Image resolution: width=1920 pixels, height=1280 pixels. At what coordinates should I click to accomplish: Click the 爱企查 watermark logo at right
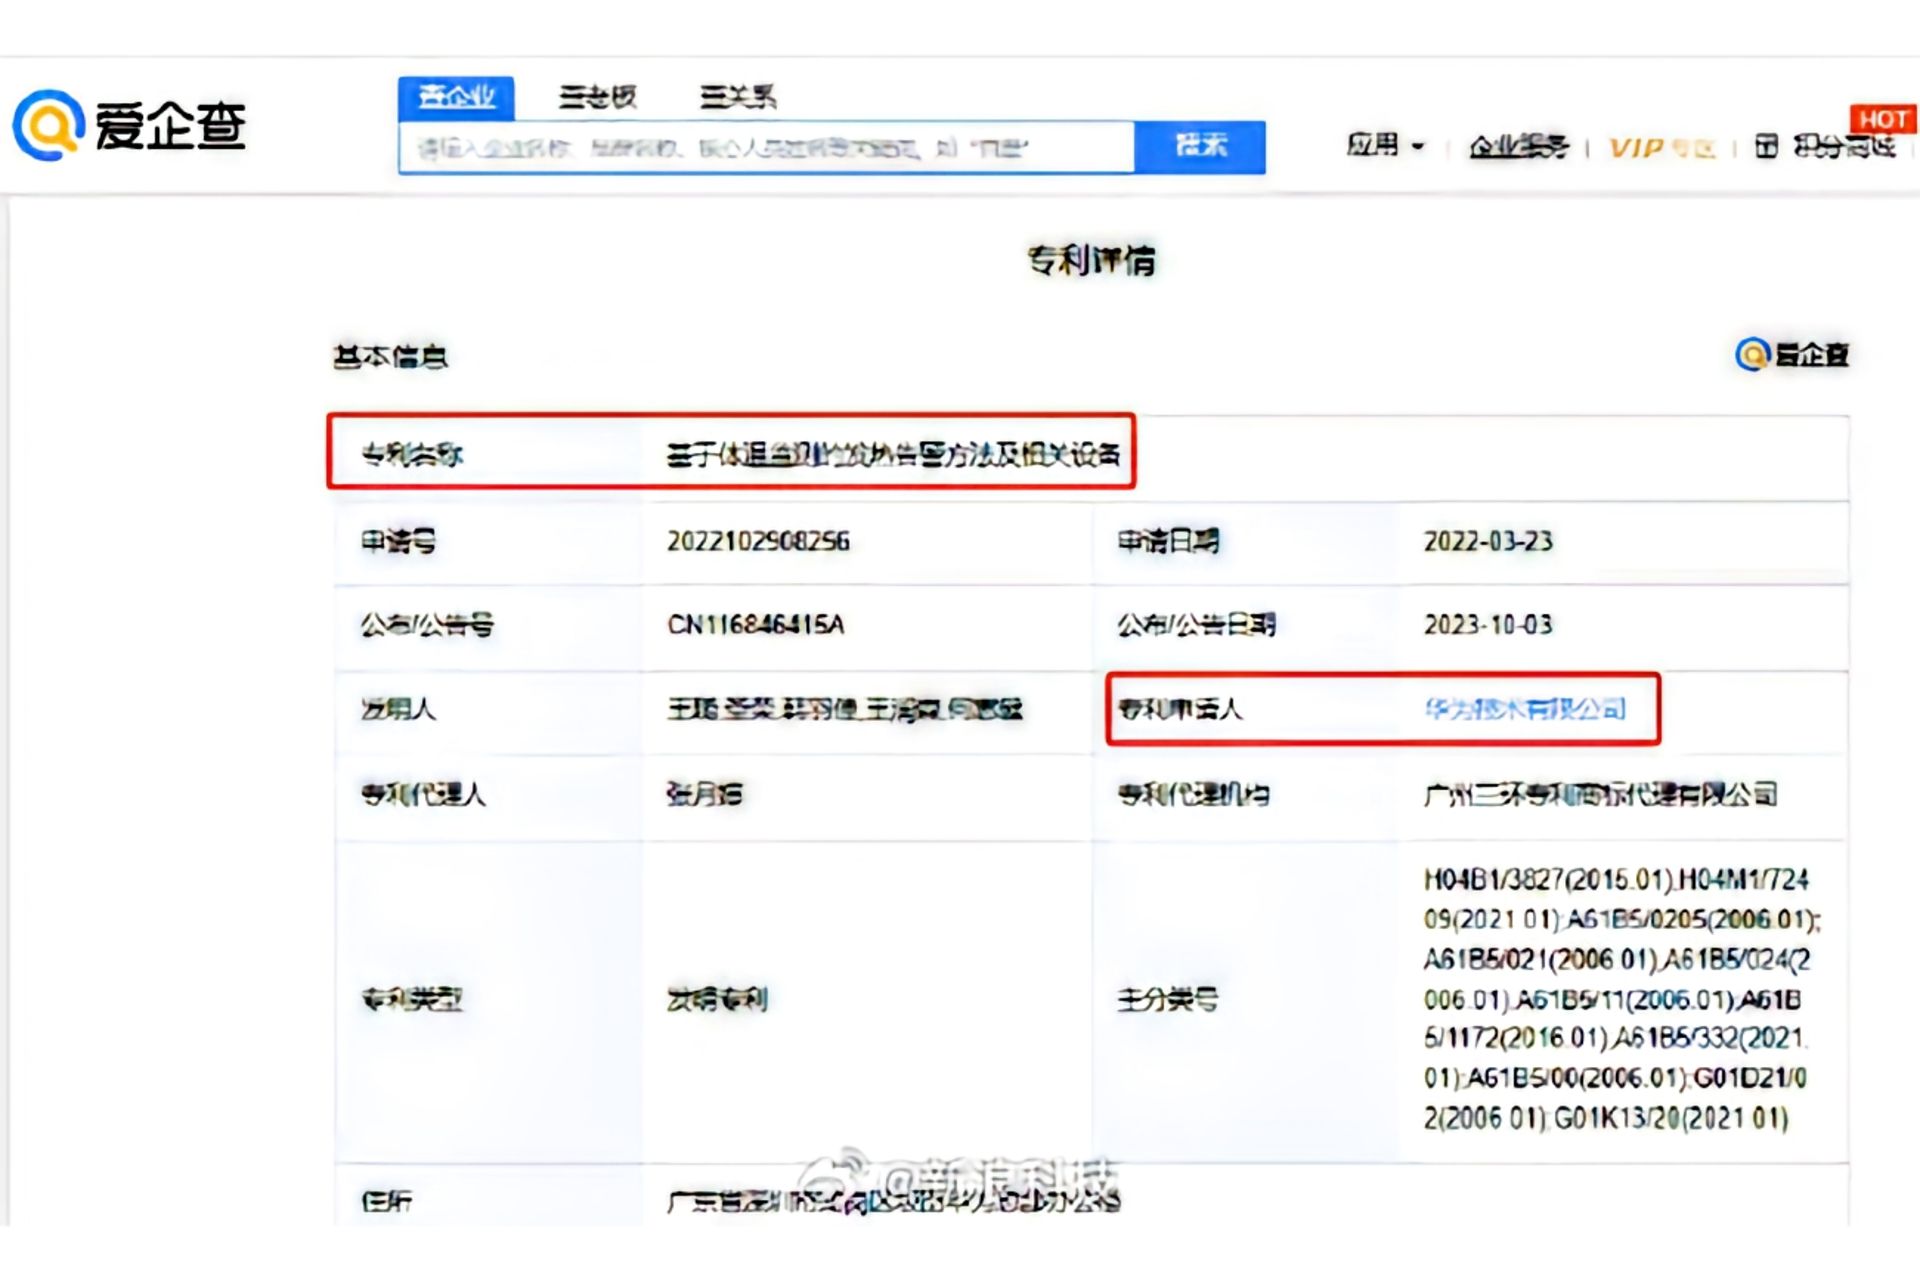click(1792, 354)
